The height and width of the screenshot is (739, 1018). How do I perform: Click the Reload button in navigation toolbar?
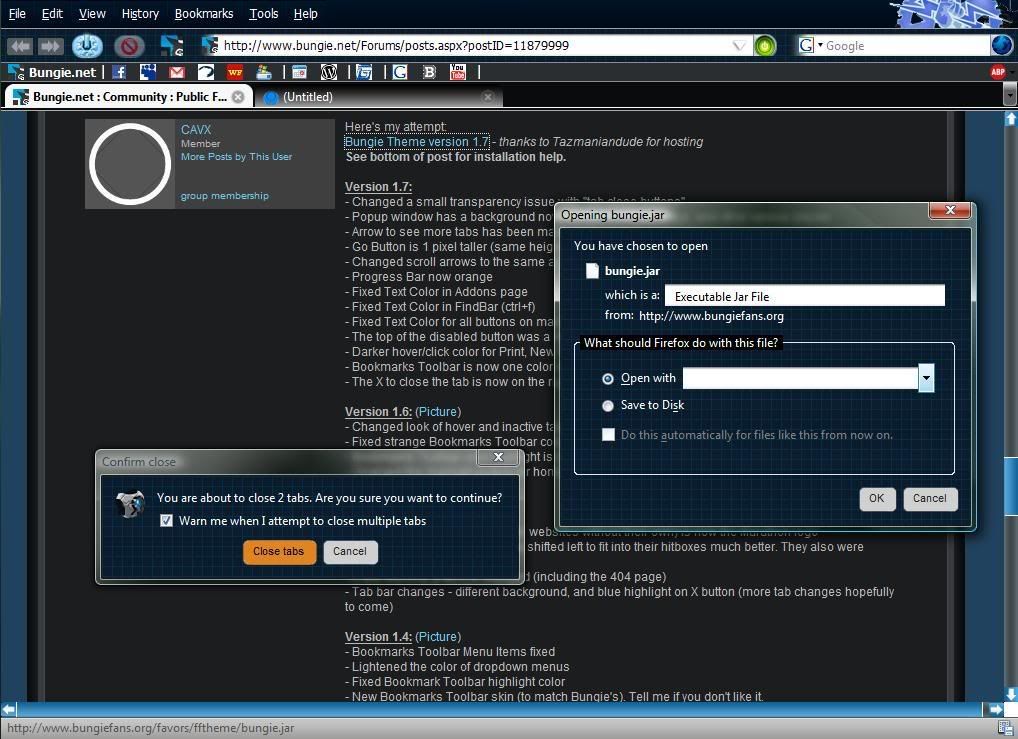click(87, 46)
